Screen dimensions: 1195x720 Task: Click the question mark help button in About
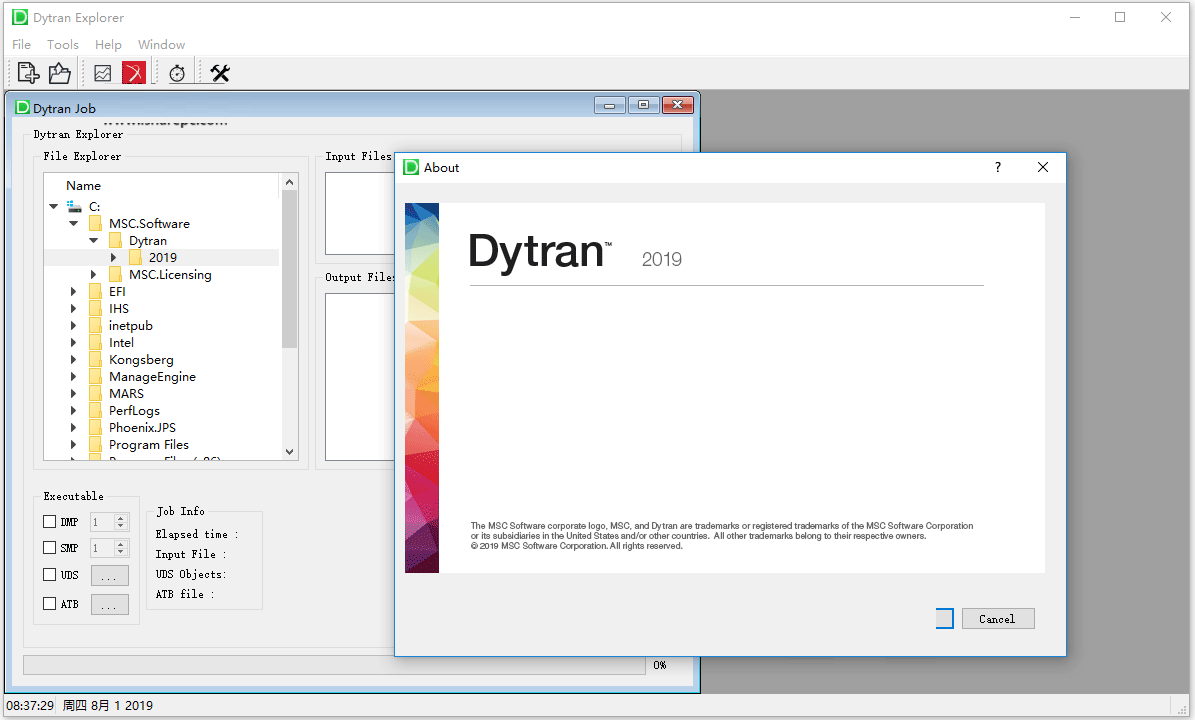coord(998,167)
